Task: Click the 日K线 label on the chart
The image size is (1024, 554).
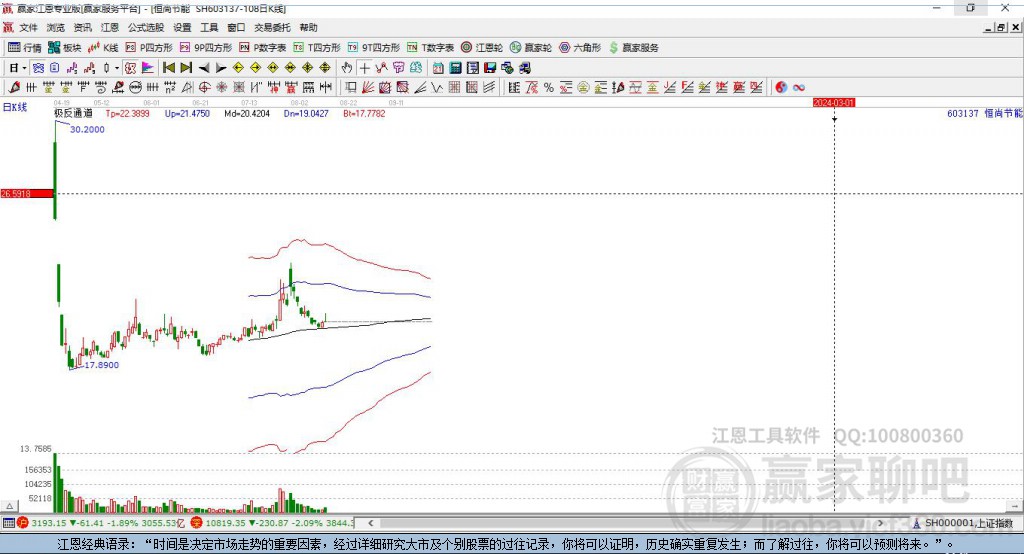Action: (x=14, y=106)
